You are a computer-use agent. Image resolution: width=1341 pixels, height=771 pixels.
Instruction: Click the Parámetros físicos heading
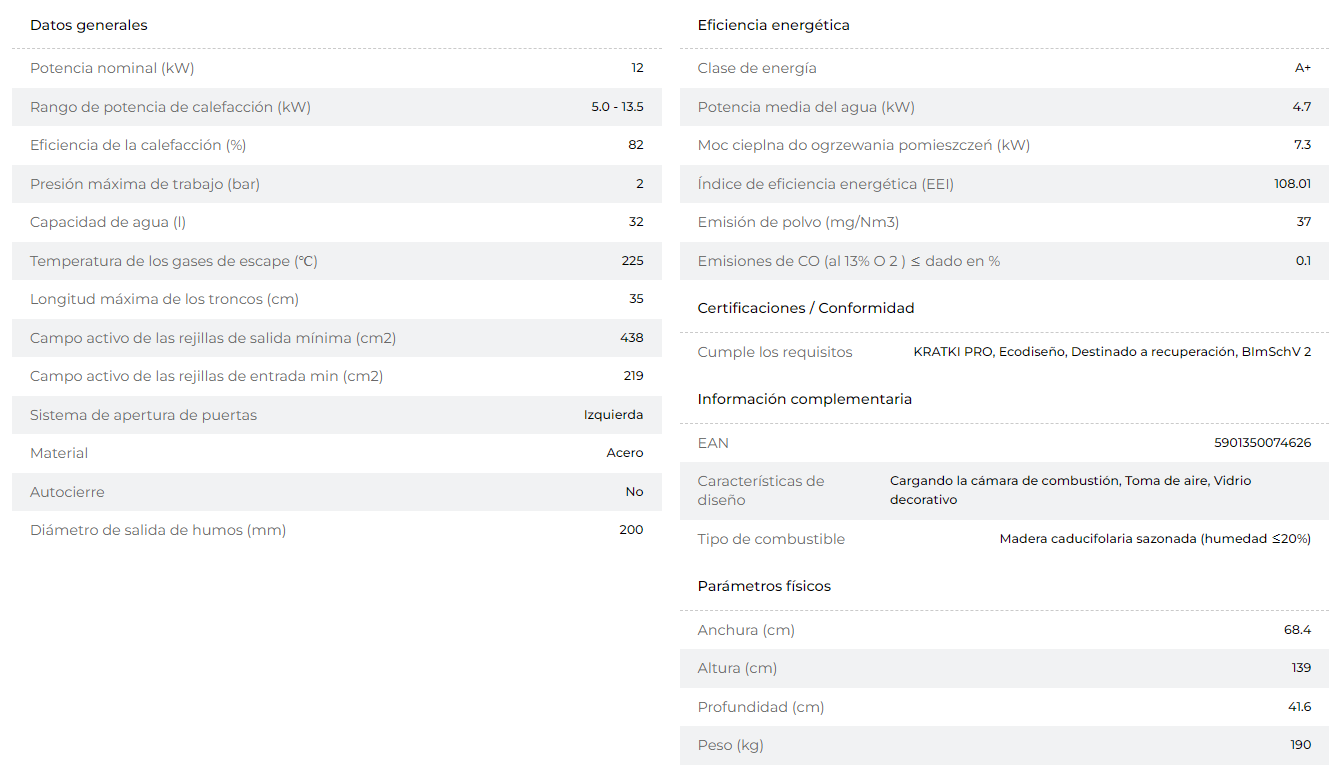pyautogui.click(x=764, y=586)
